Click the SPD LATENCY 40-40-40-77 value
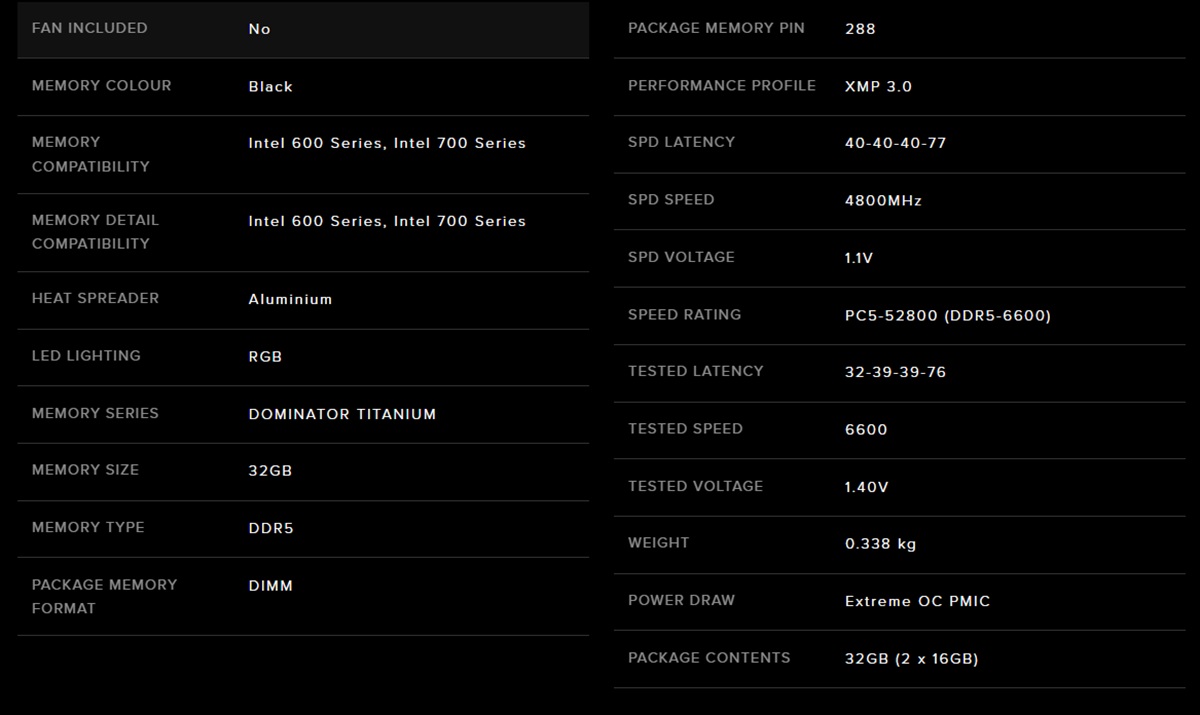 [x=895, y=143]
